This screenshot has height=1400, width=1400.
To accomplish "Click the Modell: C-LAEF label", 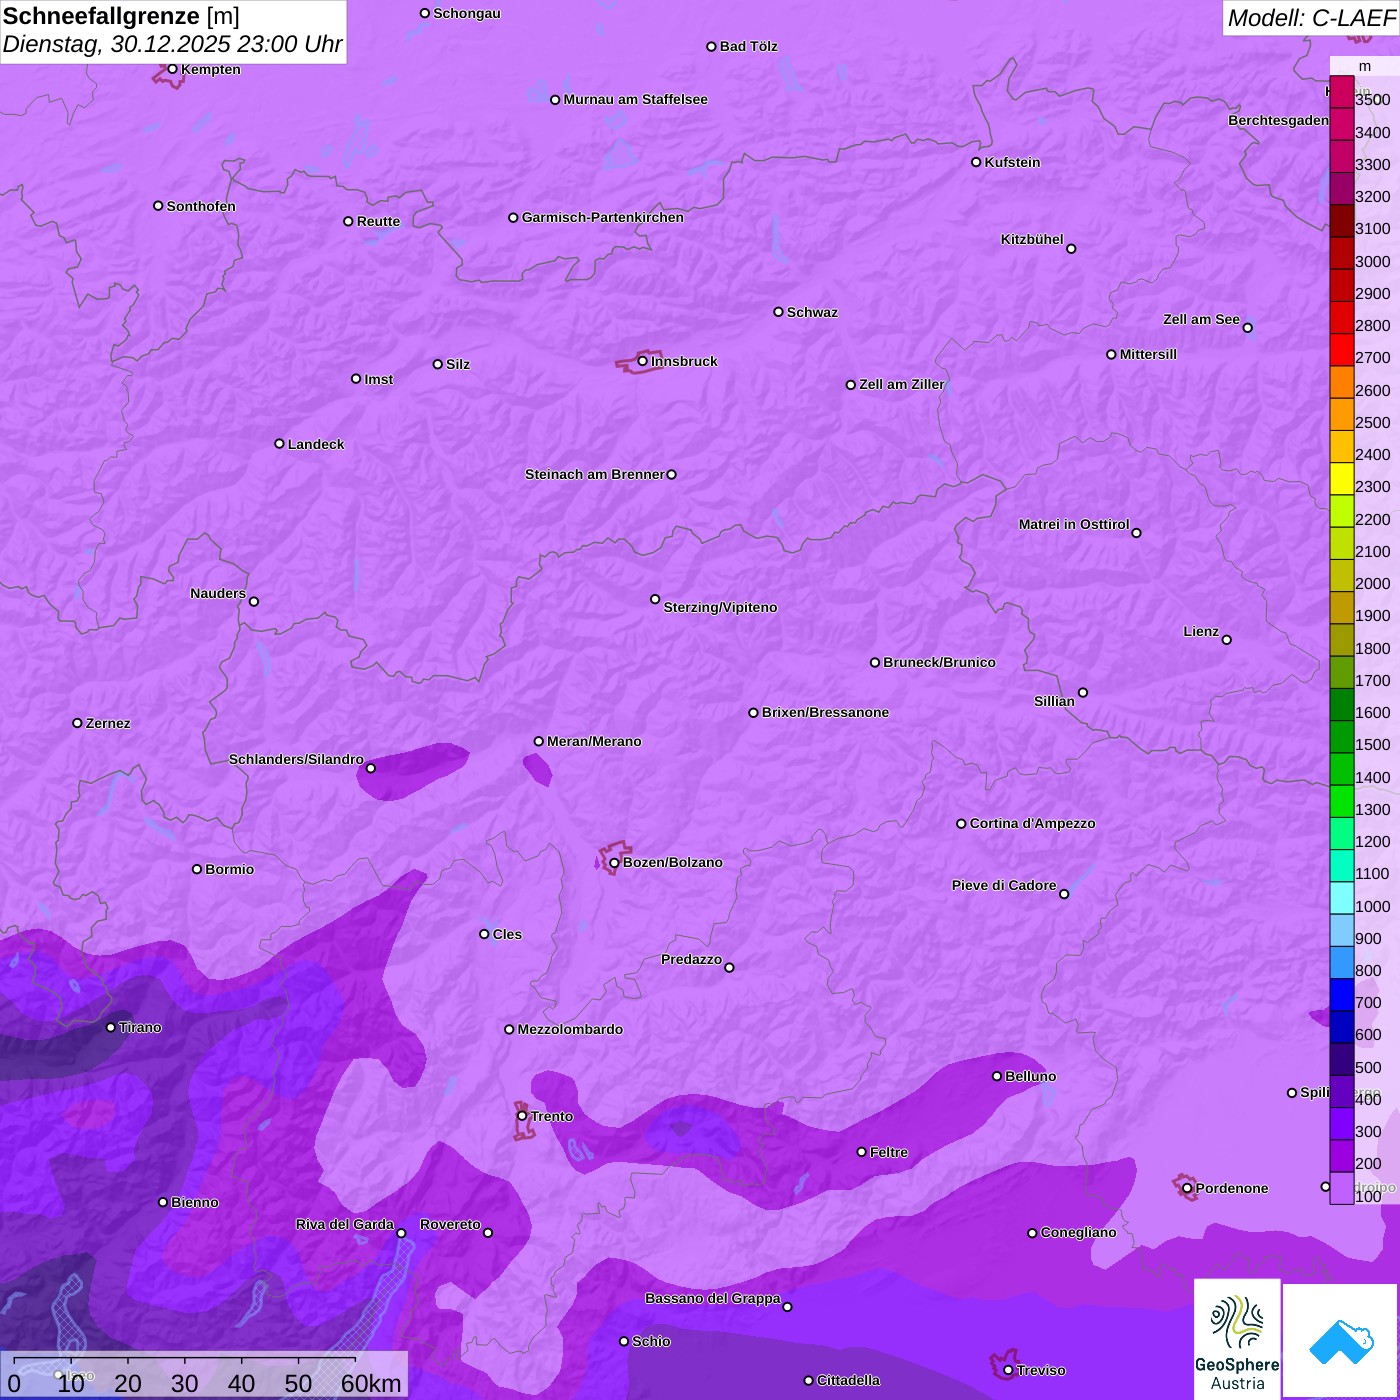I will (x=1311, y=18).
